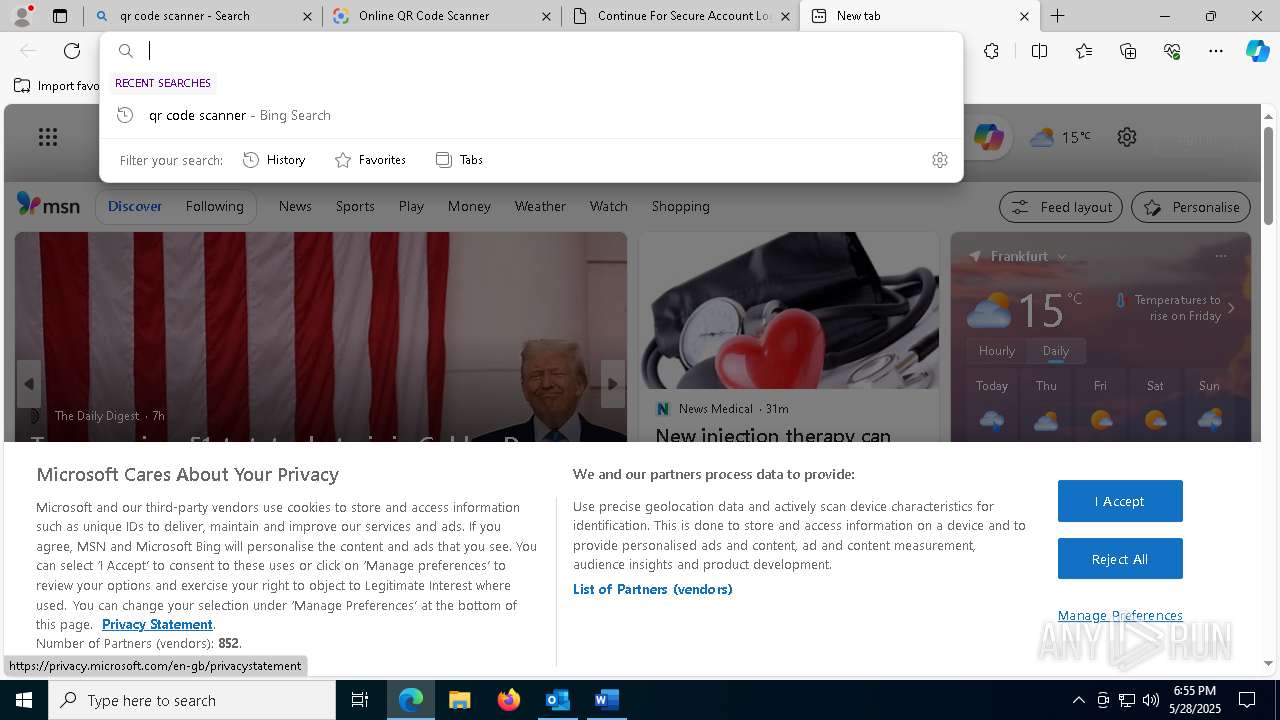Click I Accept cookie button
1280x720 pixels.
pyautogui.click(x=1120, y=501)
